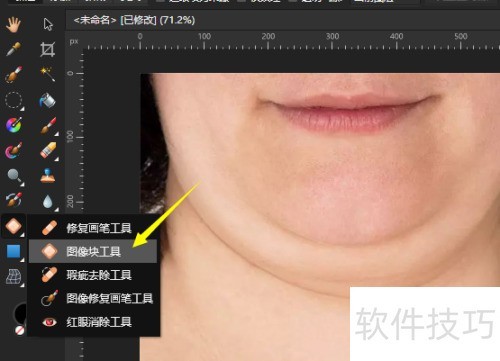Click the no-color red circle icon
This screenshot has width=500, height=361.
20,330
